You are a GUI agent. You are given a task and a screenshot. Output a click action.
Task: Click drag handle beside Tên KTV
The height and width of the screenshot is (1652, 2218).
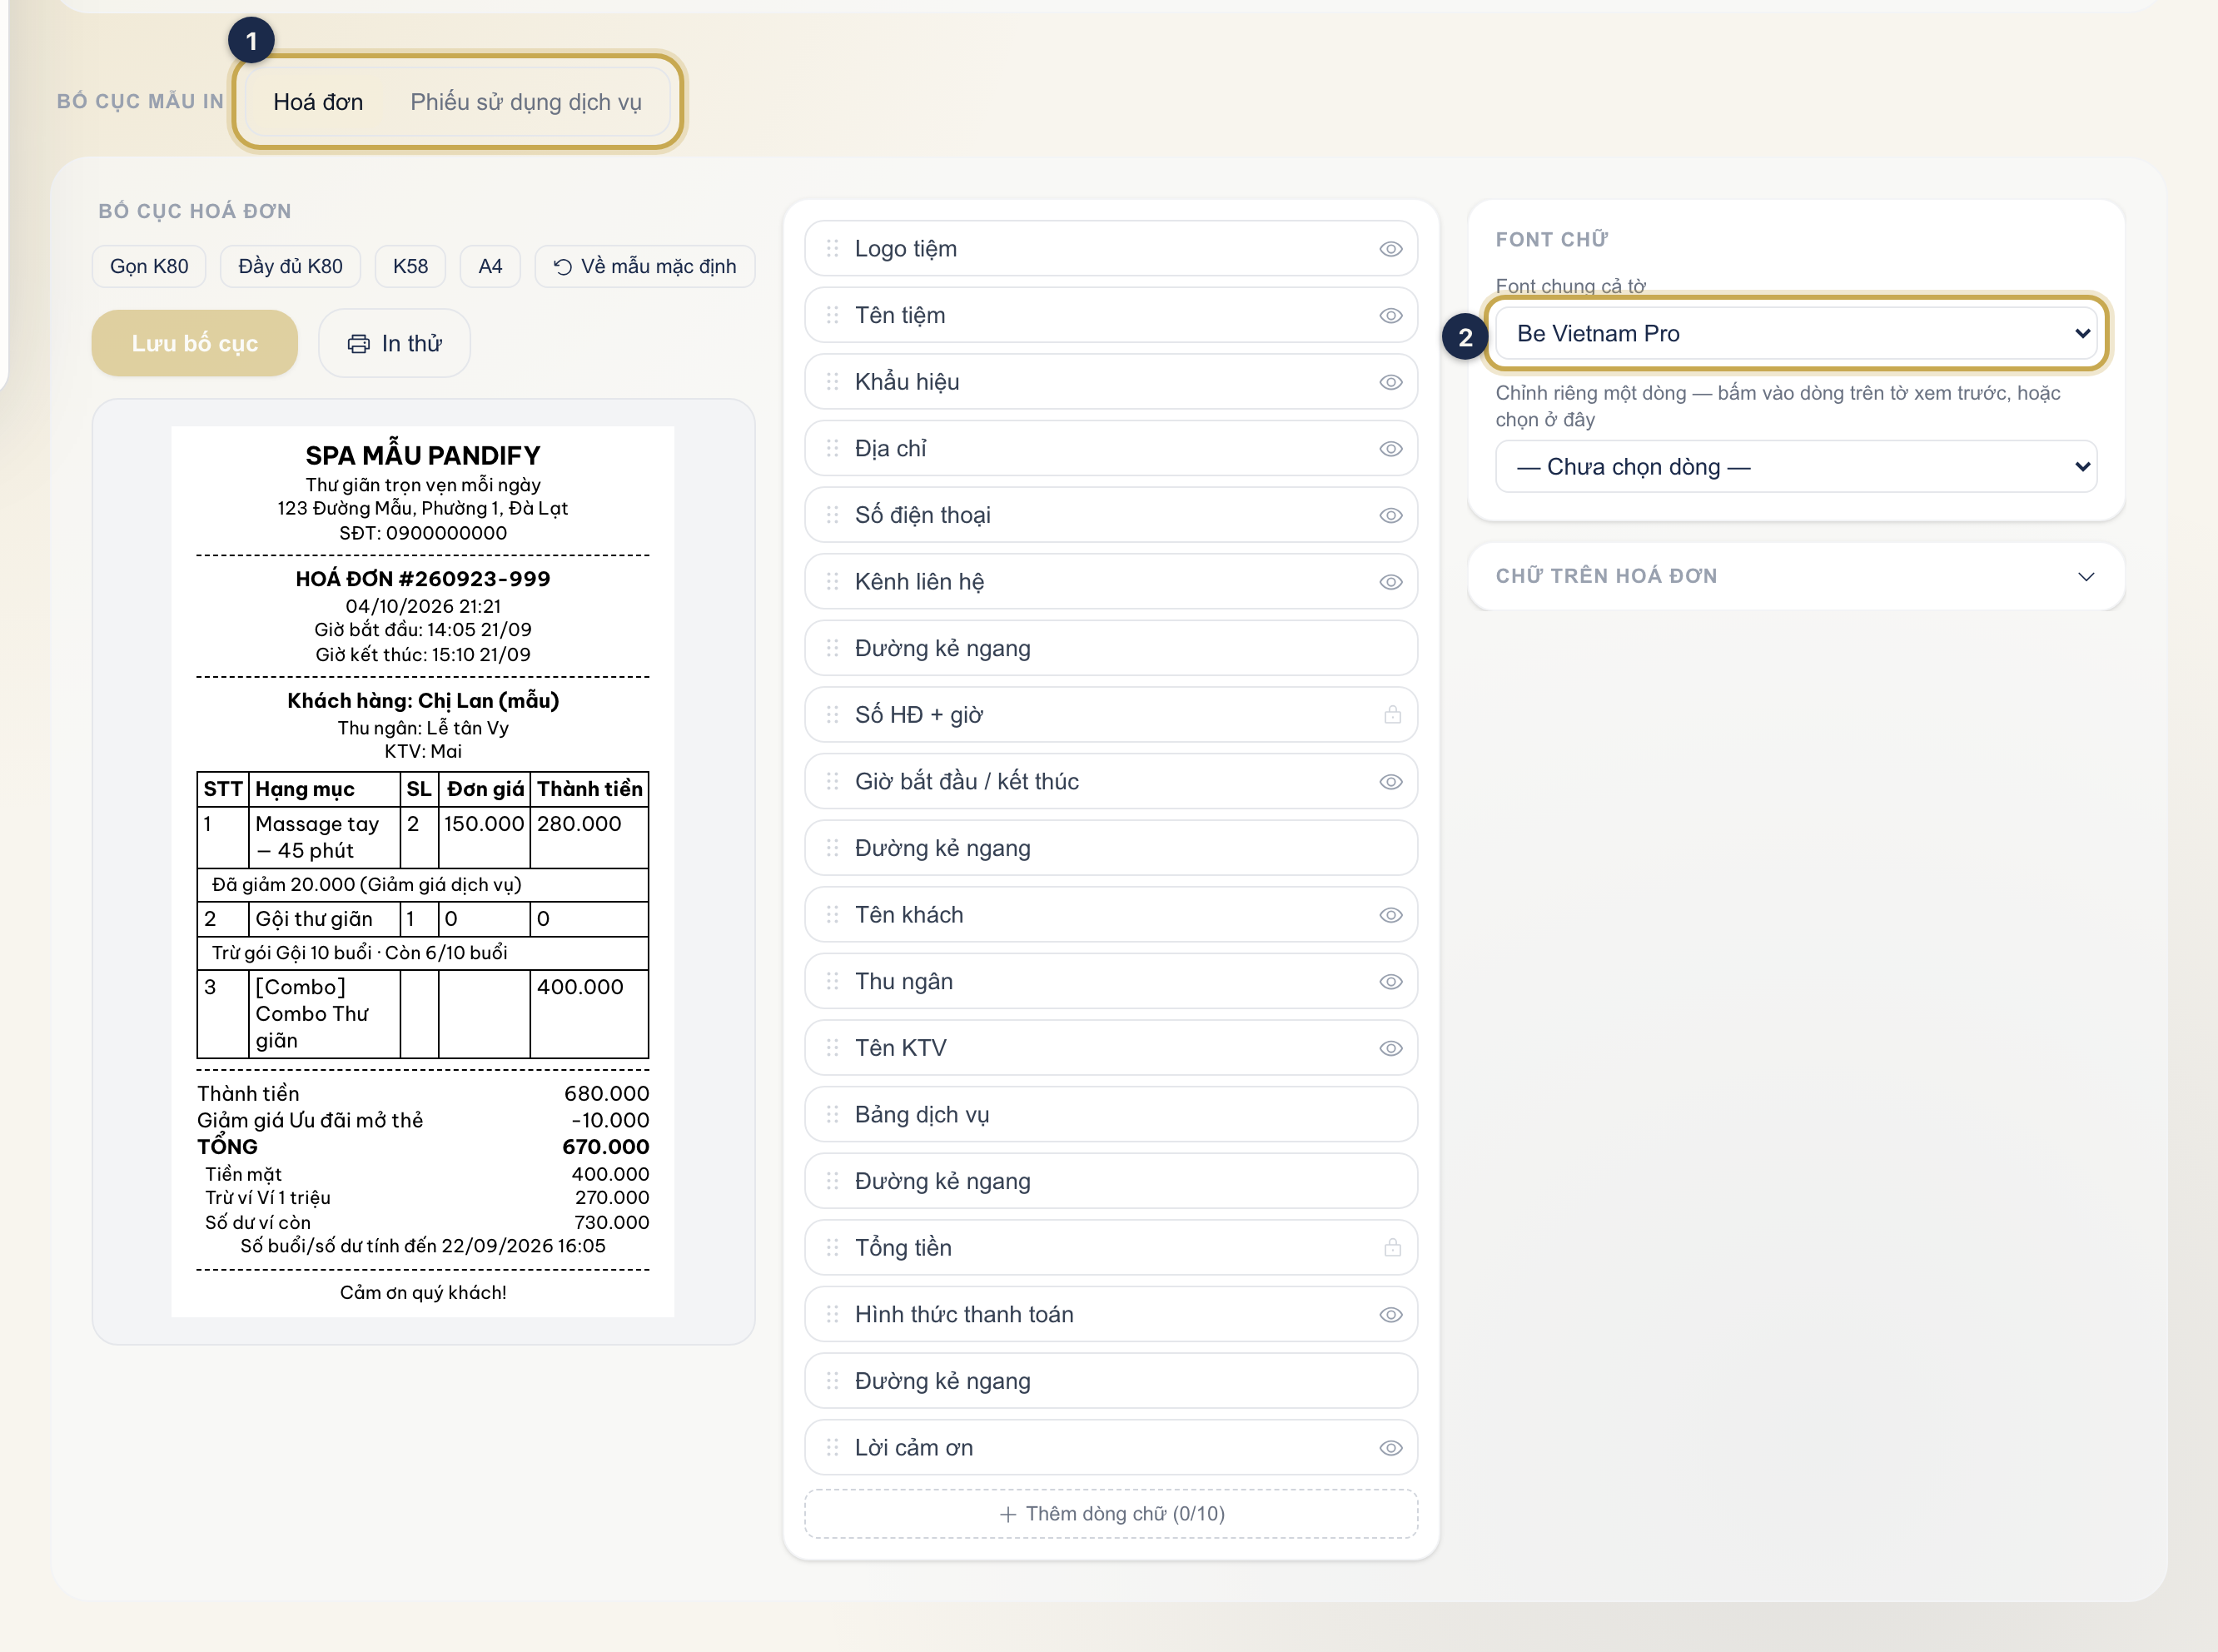click(x=832, y=1048)
